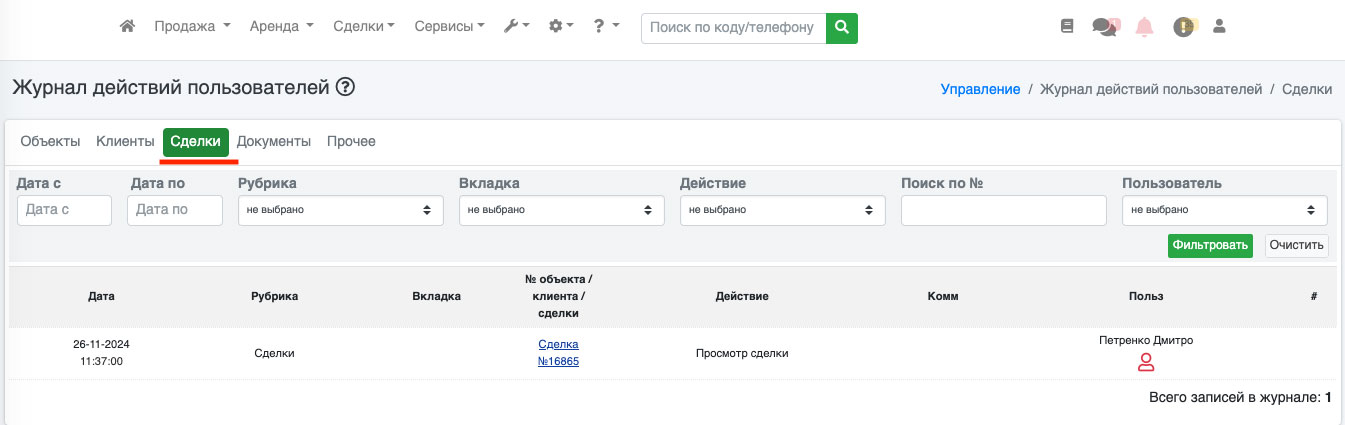Viewport: 1345px width, 425px height.
Task: Switch to the Документы tab
Action: (274, 142)
